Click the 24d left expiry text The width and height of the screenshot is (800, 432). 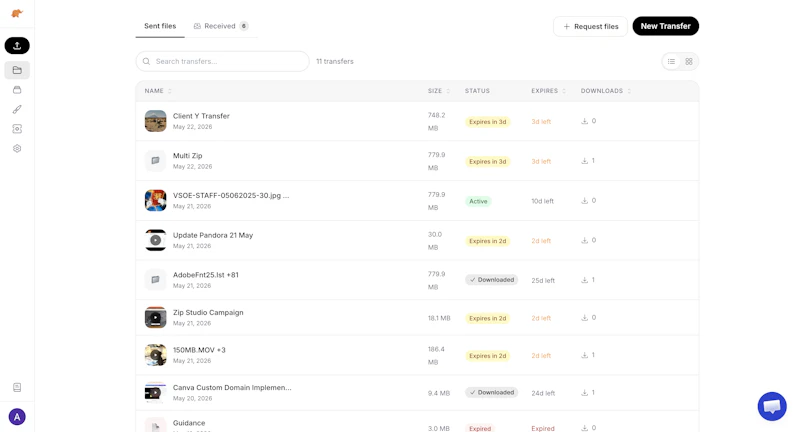543,393
